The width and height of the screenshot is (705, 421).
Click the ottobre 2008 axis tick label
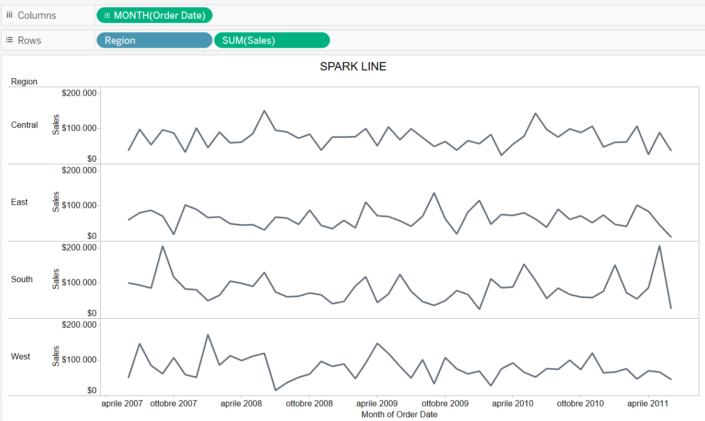308,404
